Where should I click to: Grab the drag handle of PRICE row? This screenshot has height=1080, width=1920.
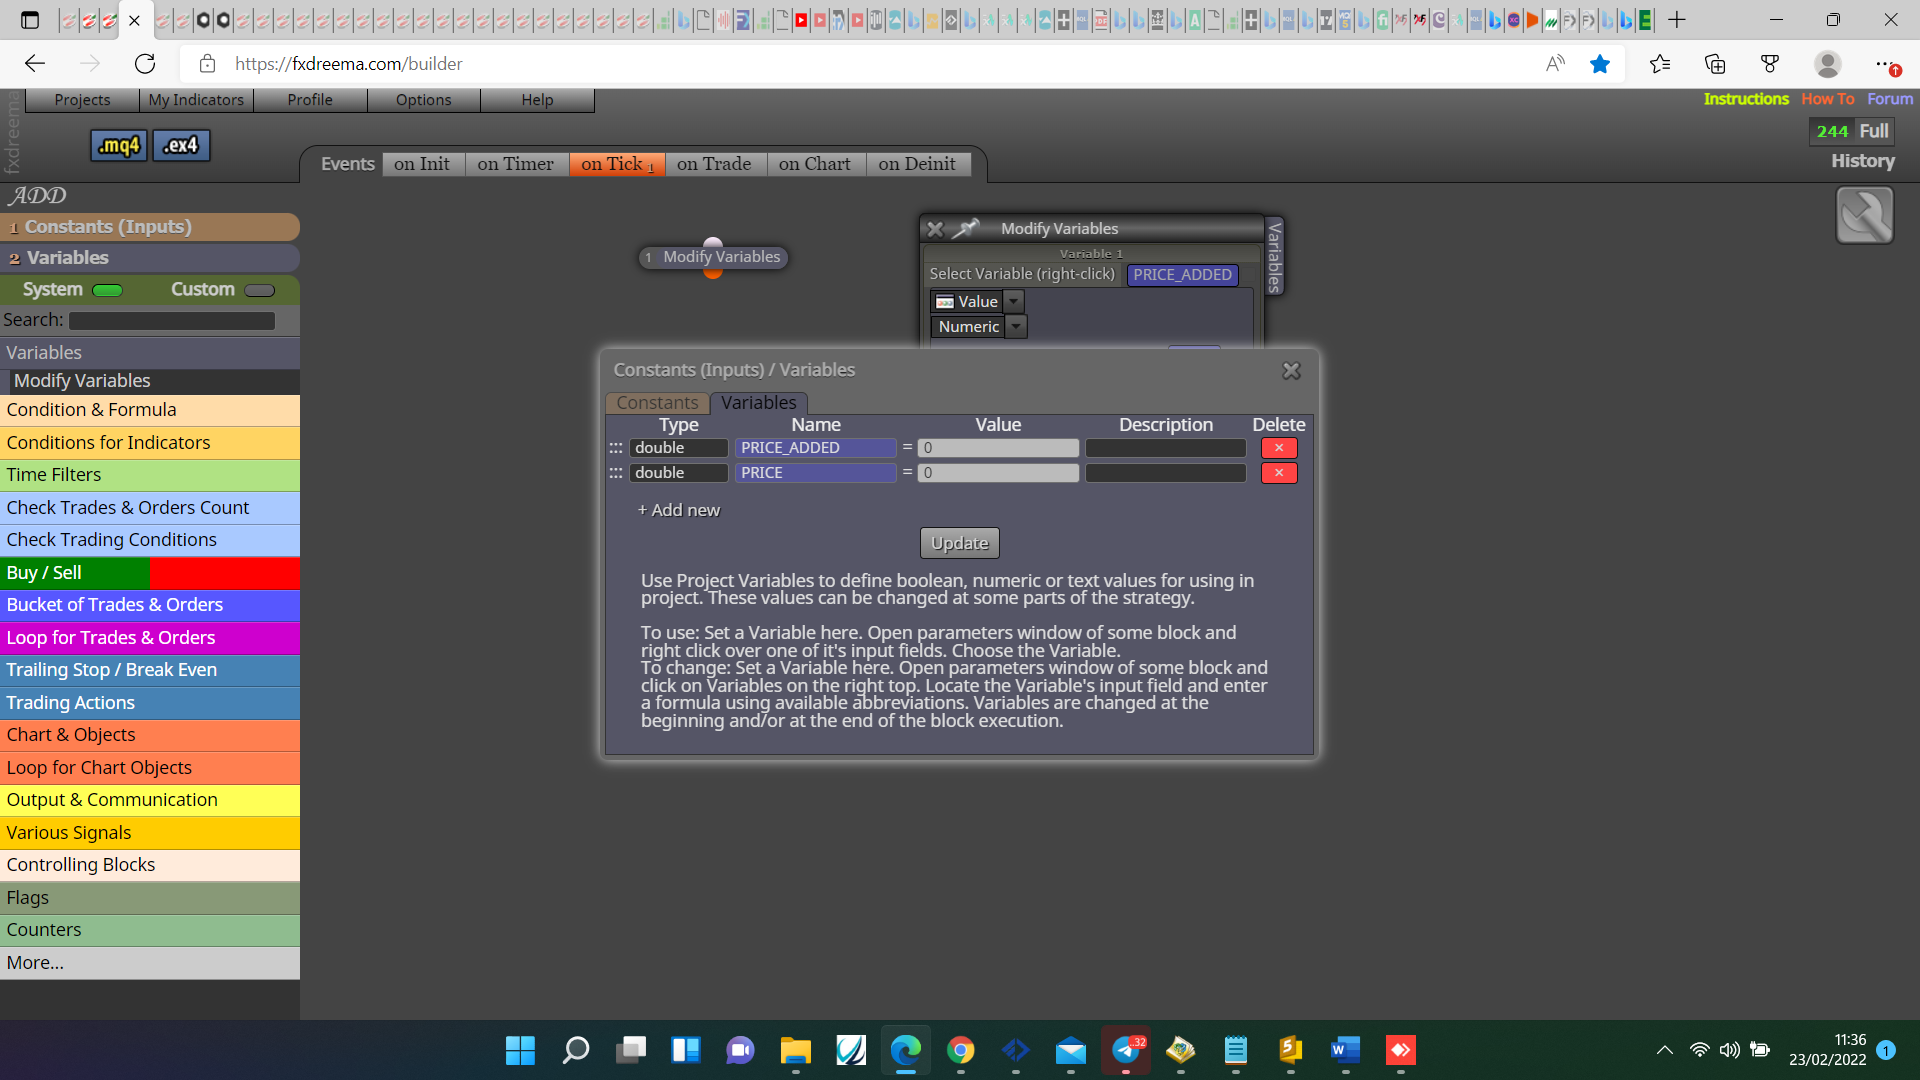(616, 473)
